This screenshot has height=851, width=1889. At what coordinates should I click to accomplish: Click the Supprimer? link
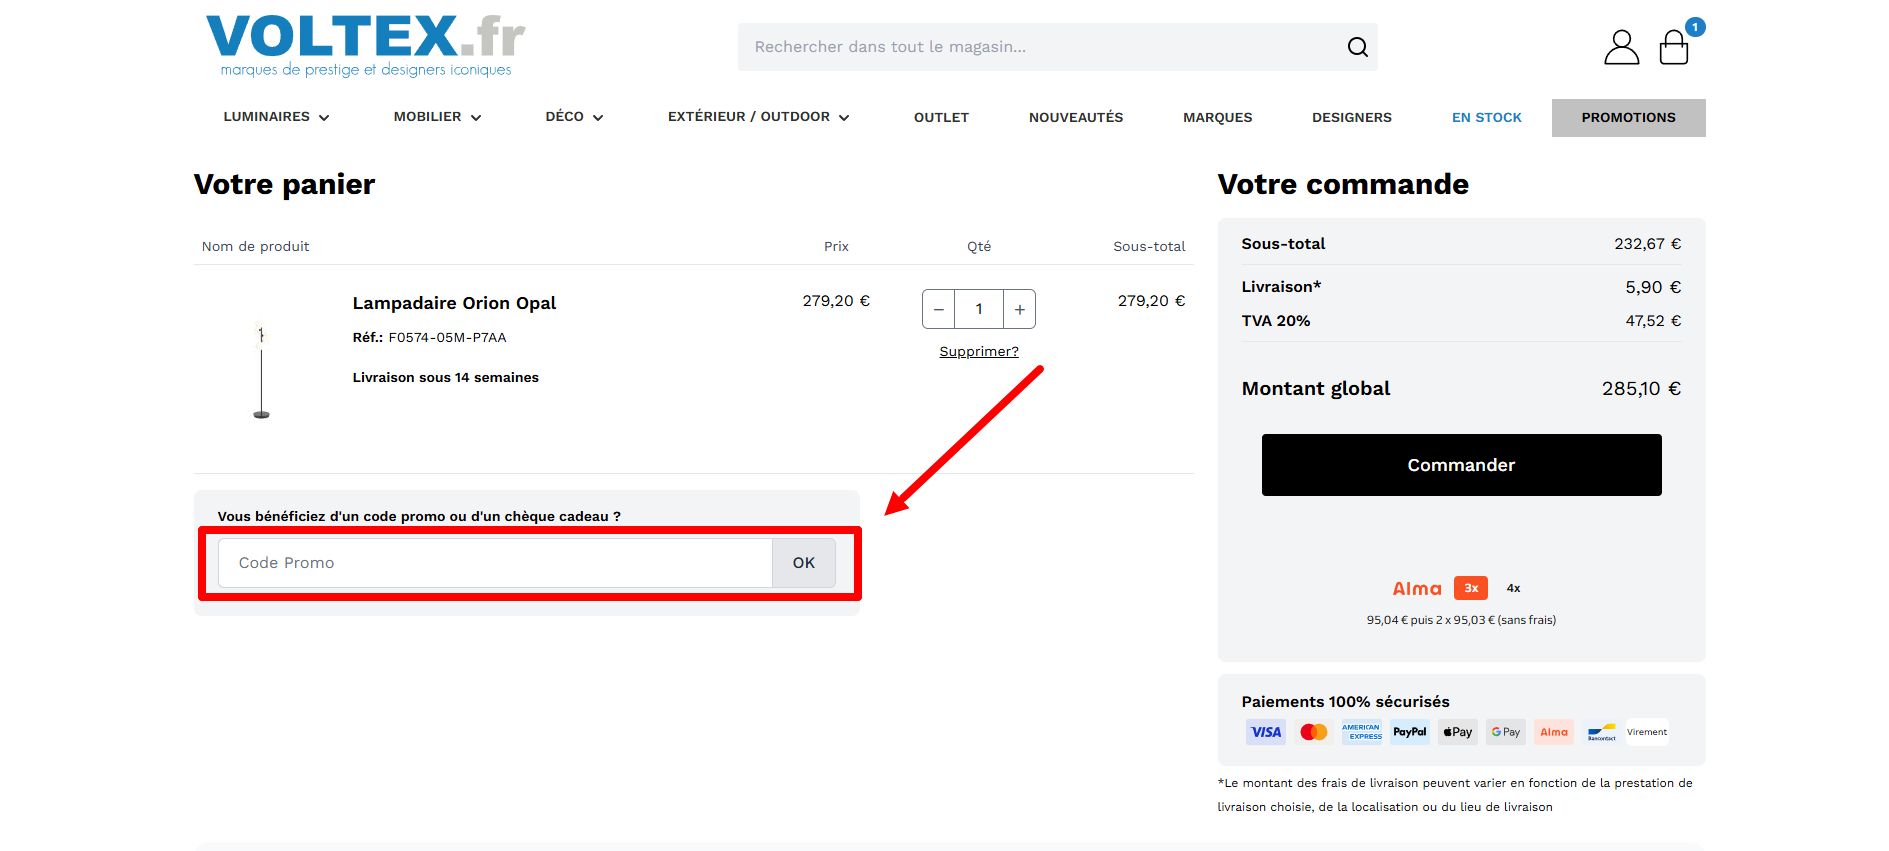(979, 351)
